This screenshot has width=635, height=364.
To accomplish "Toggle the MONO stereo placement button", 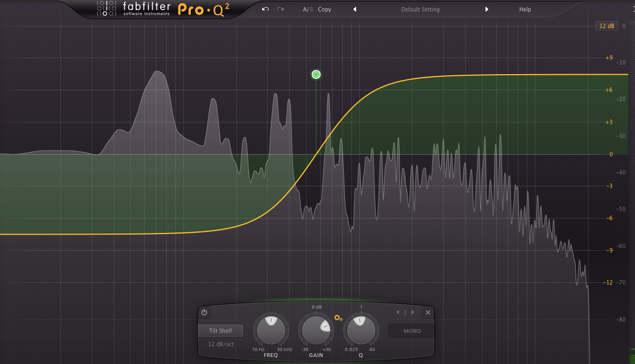I will click(x=412, y=331).
